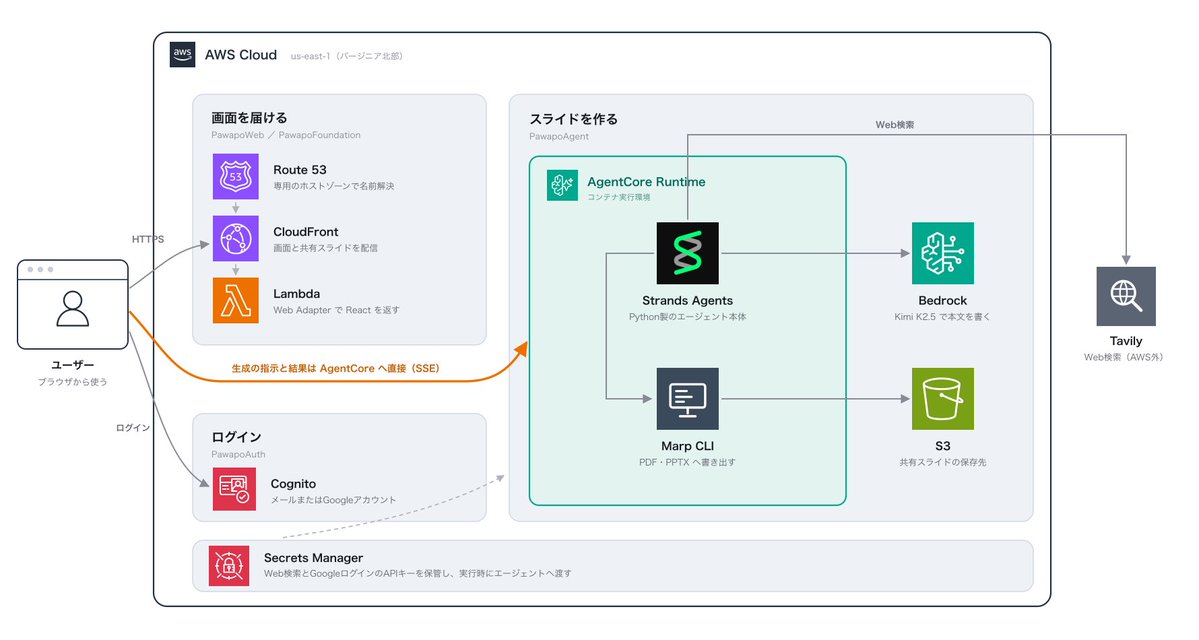Click the AWS logo icon
Screen dimensions: 1199x640
coord(182,54)
